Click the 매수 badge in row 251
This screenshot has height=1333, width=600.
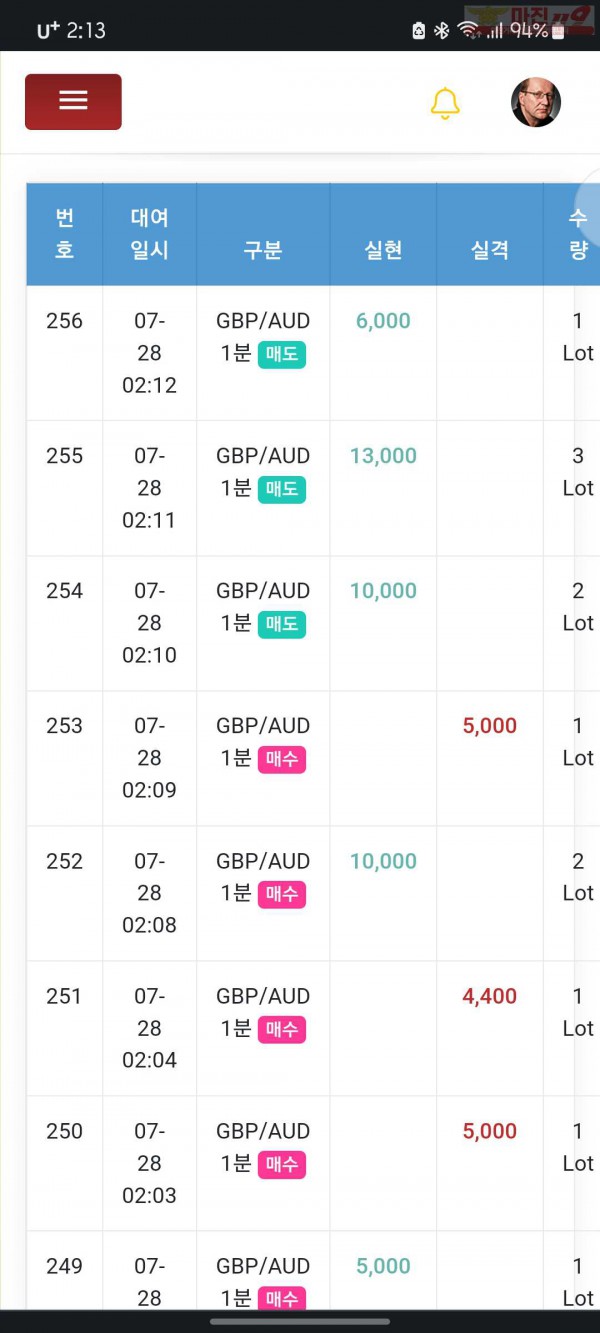click(282, 1030)
